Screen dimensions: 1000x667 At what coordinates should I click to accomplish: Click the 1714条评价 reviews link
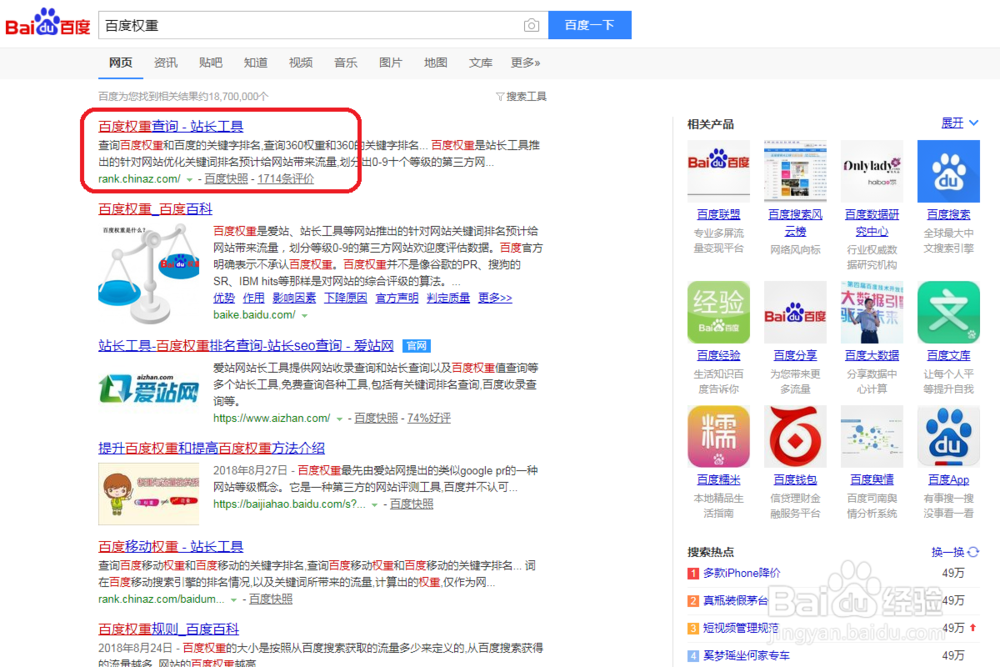(x=286, y=179)
